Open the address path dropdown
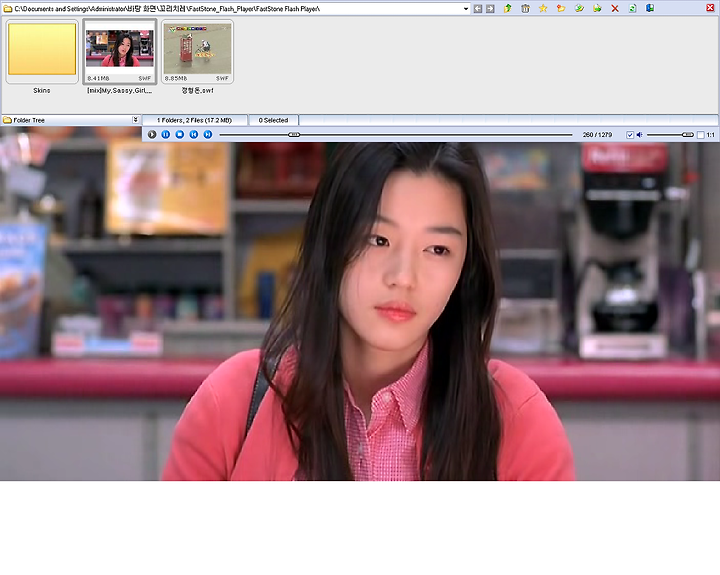The height and width of the screenshot is (575, 720). 466,9
